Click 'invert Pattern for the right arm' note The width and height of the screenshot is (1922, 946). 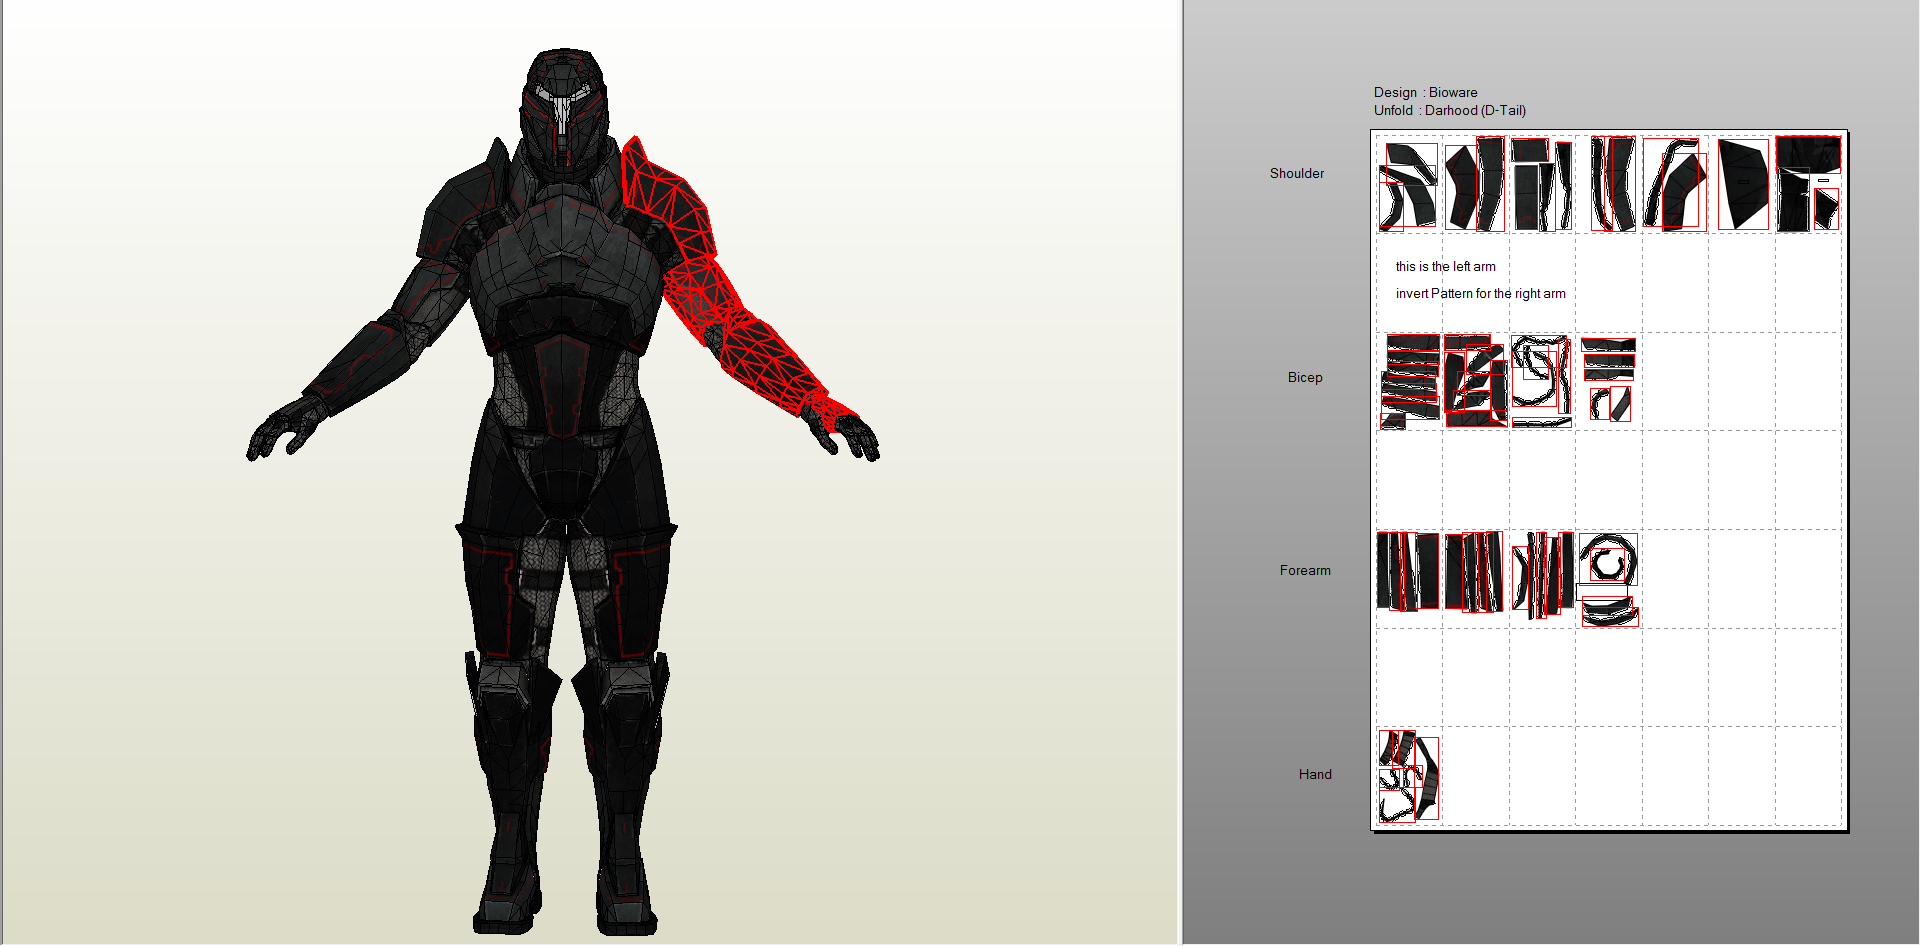1480,293
